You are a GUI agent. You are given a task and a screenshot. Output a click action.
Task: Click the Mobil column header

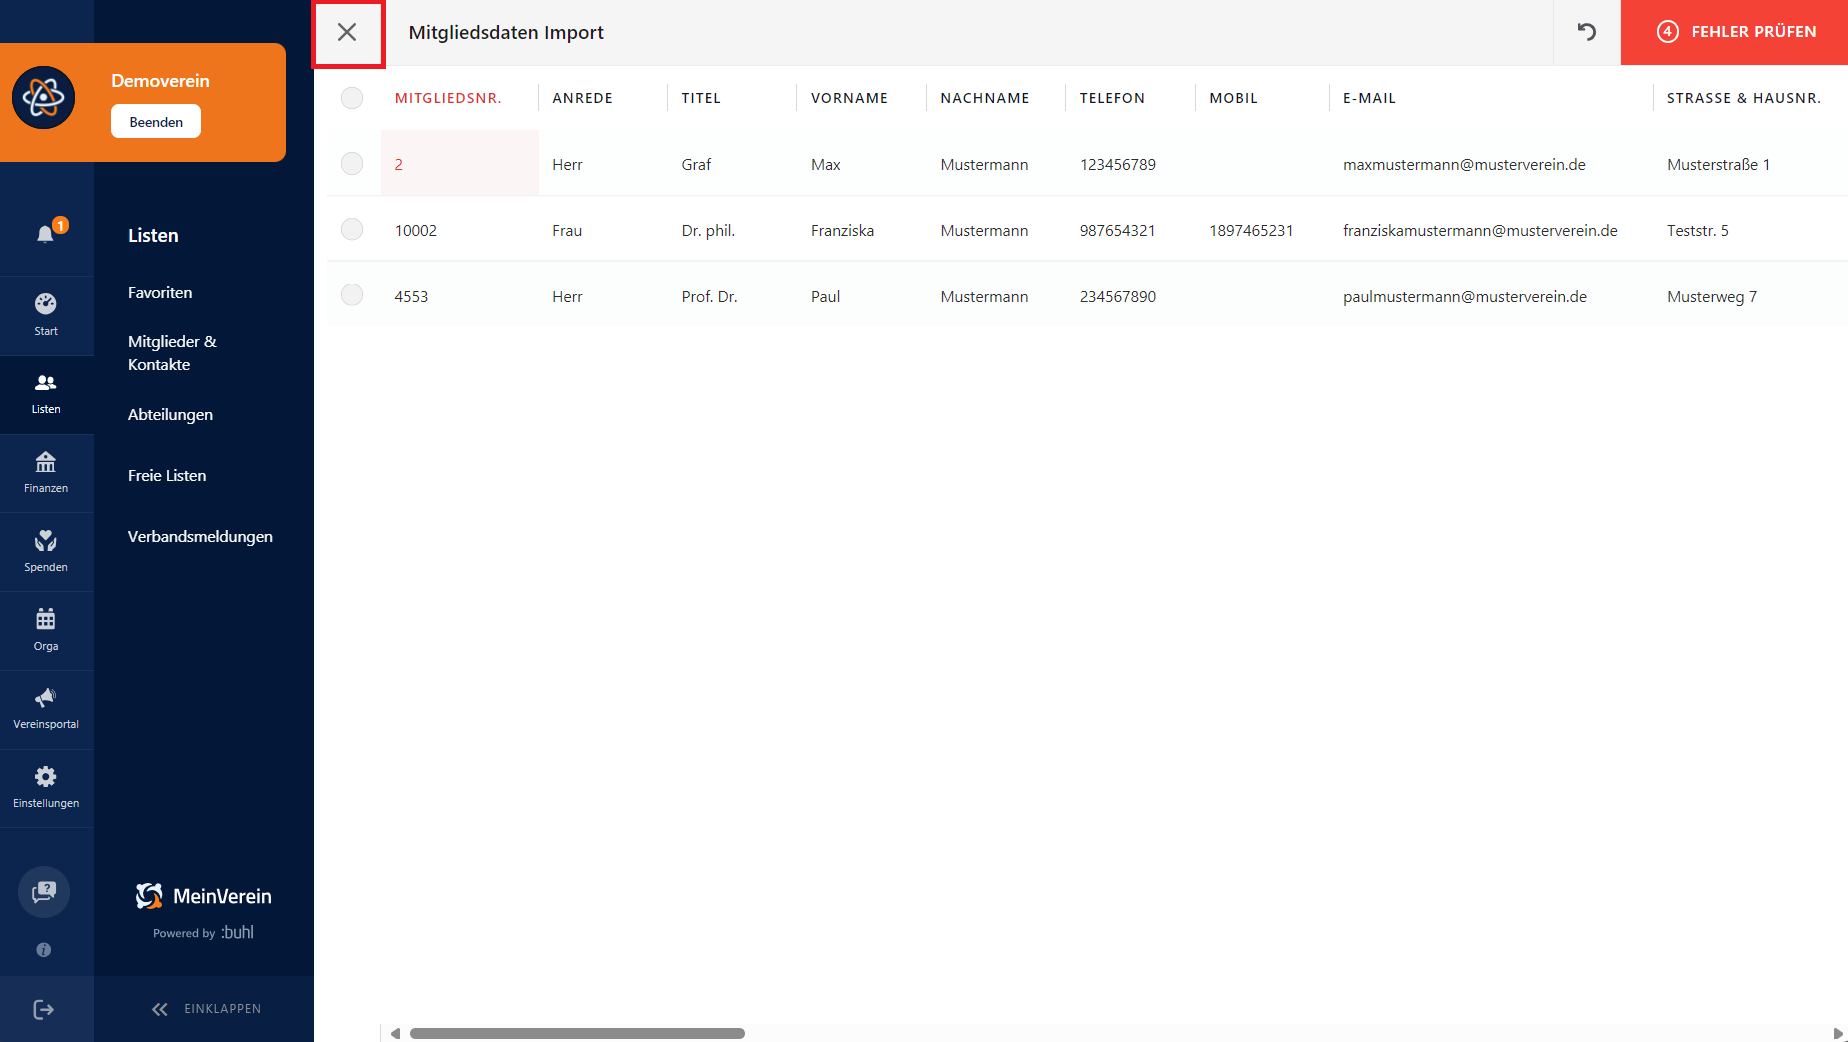pyautogui.click(x=1233, y=98)
